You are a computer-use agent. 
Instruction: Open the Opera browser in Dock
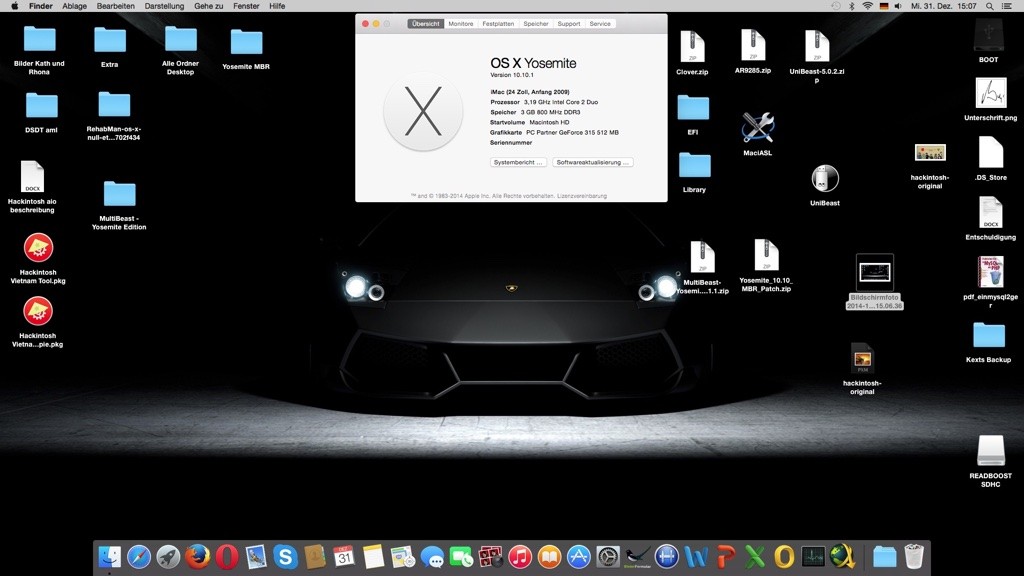click(227, 557)
